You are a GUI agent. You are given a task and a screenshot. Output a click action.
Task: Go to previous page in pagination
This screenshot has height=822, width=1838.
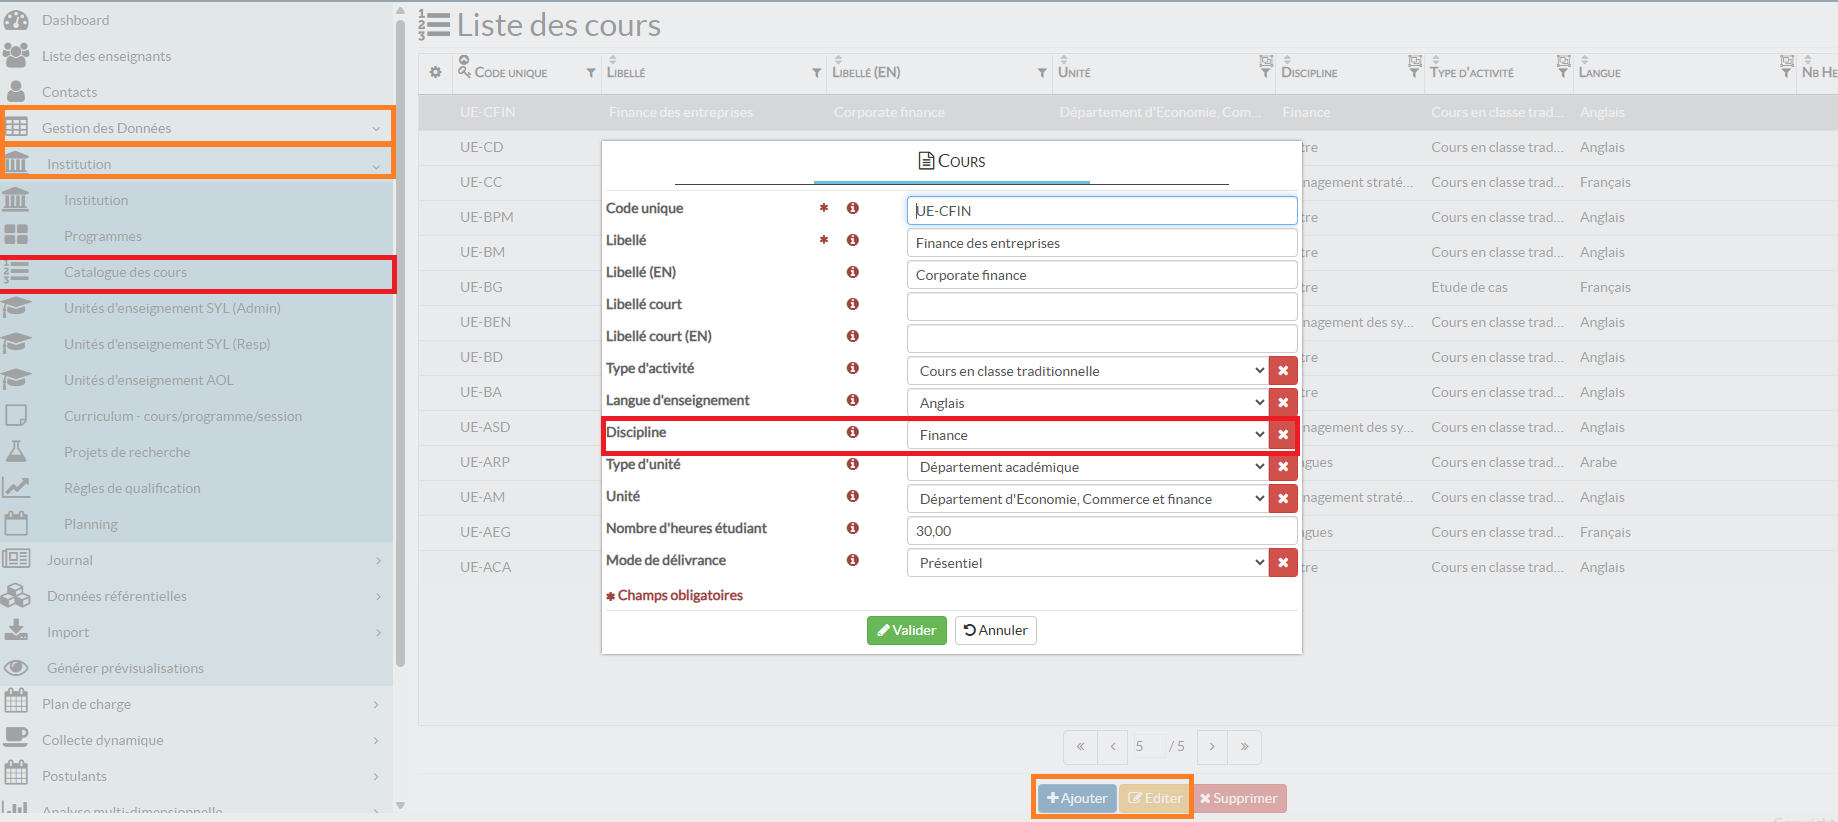point(1113,746)
